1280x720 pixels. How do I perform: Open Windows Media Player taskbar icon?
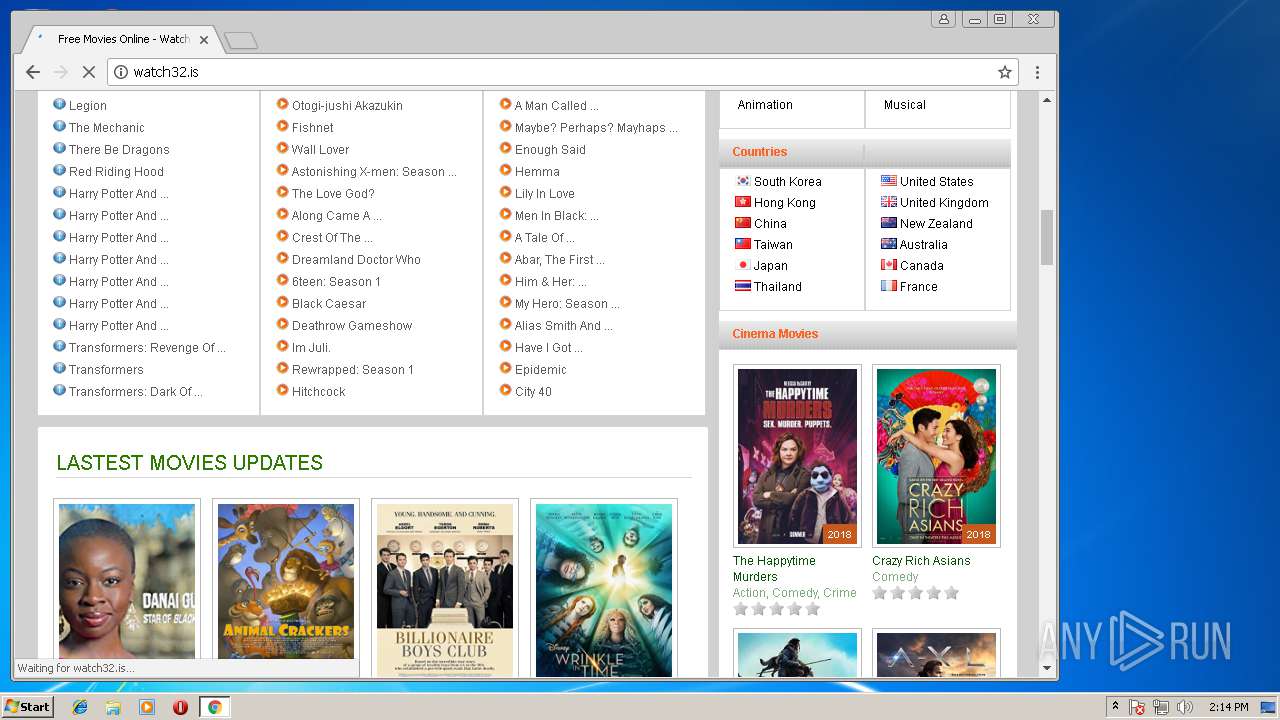(x=147, y=707)
